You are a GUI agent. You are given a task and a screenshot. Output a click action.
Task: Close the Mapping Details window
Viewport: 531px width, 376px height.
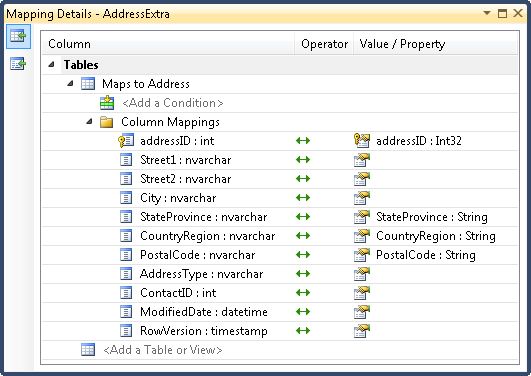(x=518, y=14)
